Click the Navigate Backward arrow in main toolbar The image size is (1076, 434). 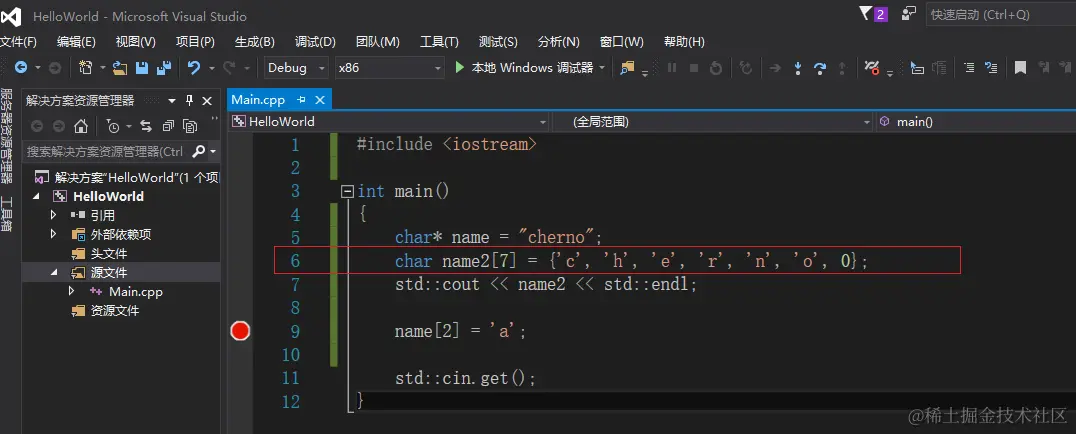point(21,68)
